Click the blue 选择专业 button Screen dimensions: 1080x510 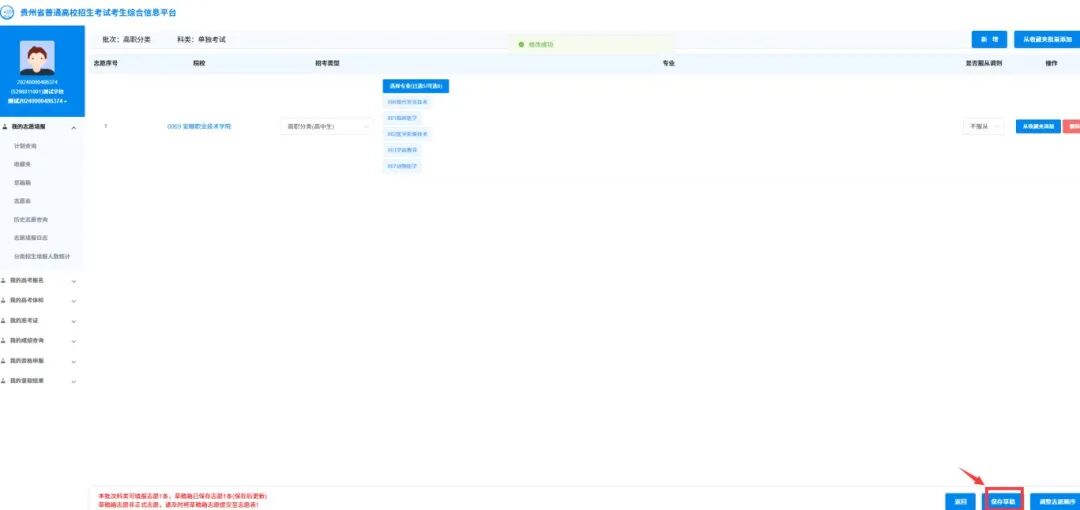[415, 86]
